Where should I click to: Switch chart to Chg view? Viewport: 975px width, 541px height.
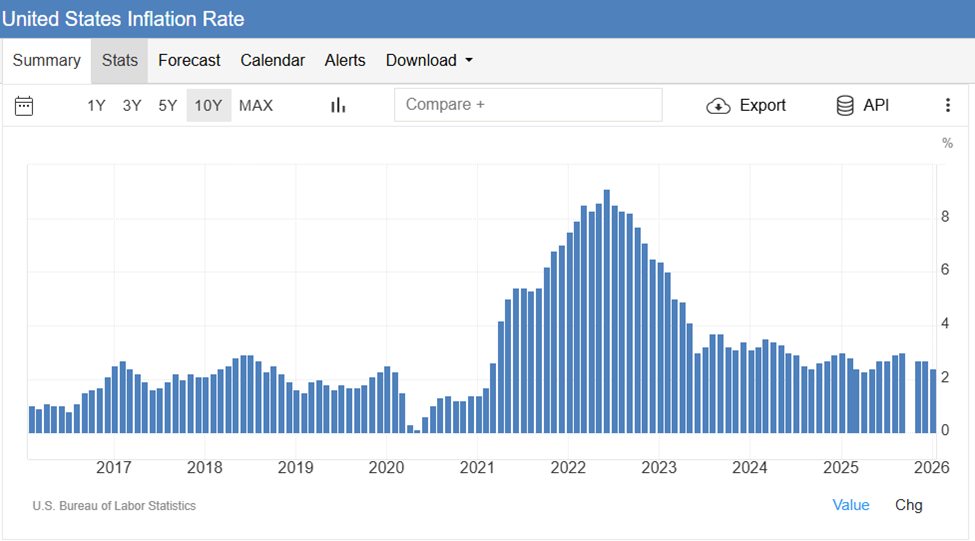coord(908,505)
